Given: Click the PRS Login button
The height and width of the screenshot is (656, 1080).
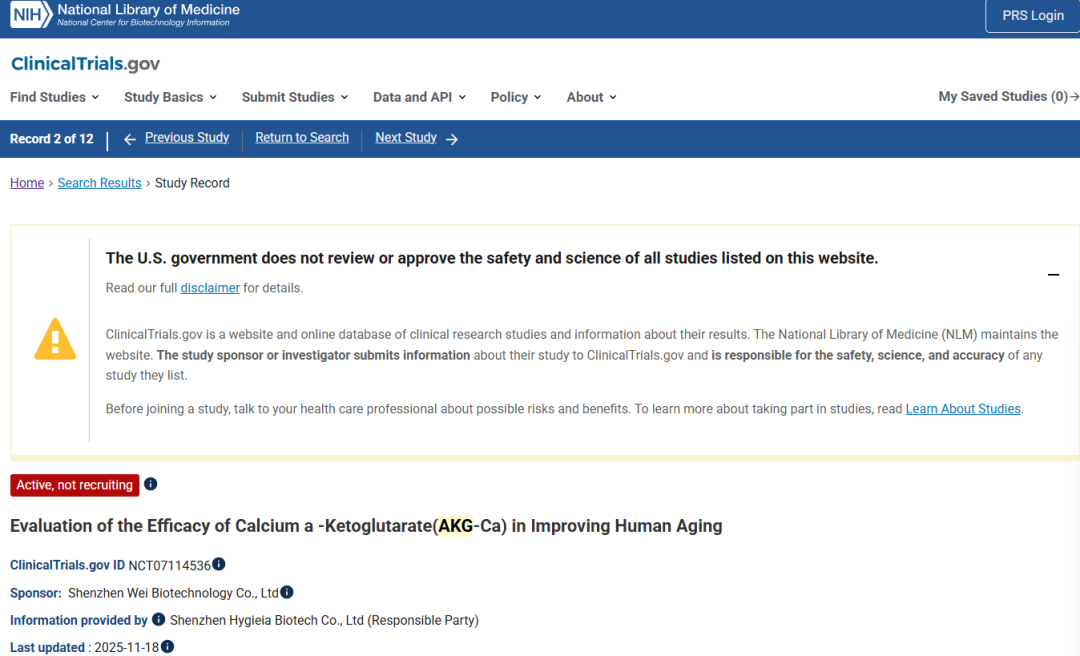Looking at the screenshot, I should pos(1032,15).
